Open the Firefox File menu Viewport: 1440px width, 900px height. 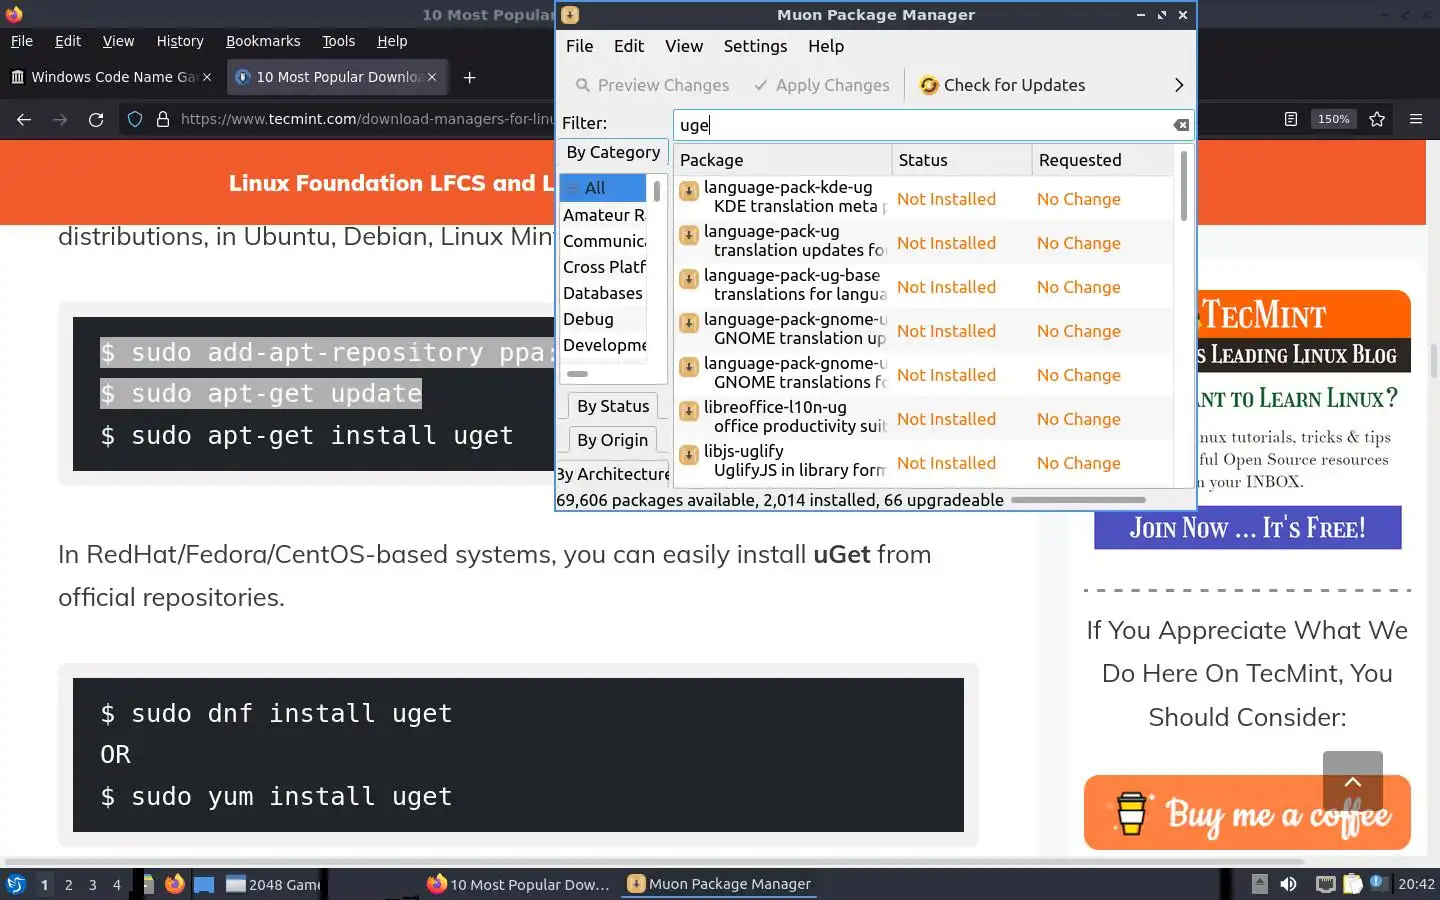click(x=21, y=41)
